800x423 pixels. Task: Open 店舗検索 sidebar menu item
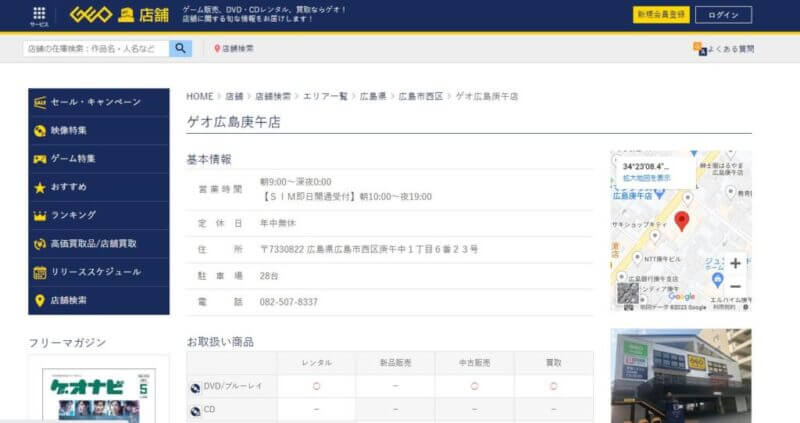pyautogui.click(x=99, y=301)
